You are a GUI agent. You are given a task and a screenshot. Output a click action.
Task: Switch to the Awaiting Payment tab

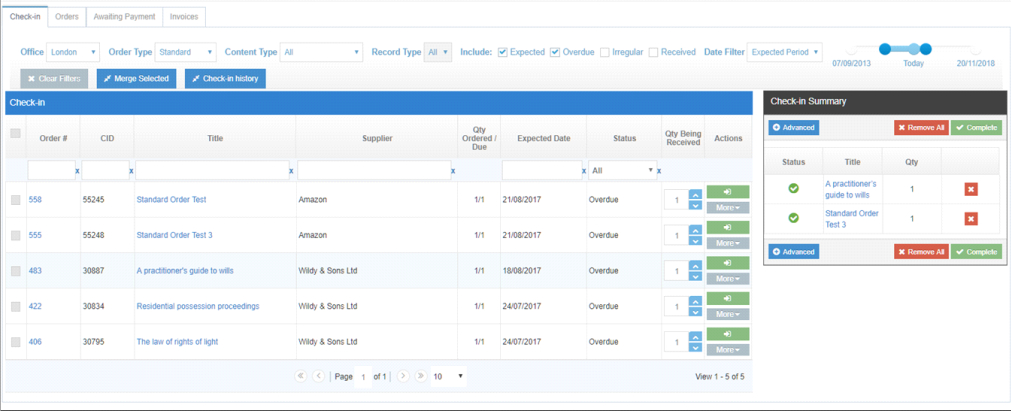click(x=124, y=17)
